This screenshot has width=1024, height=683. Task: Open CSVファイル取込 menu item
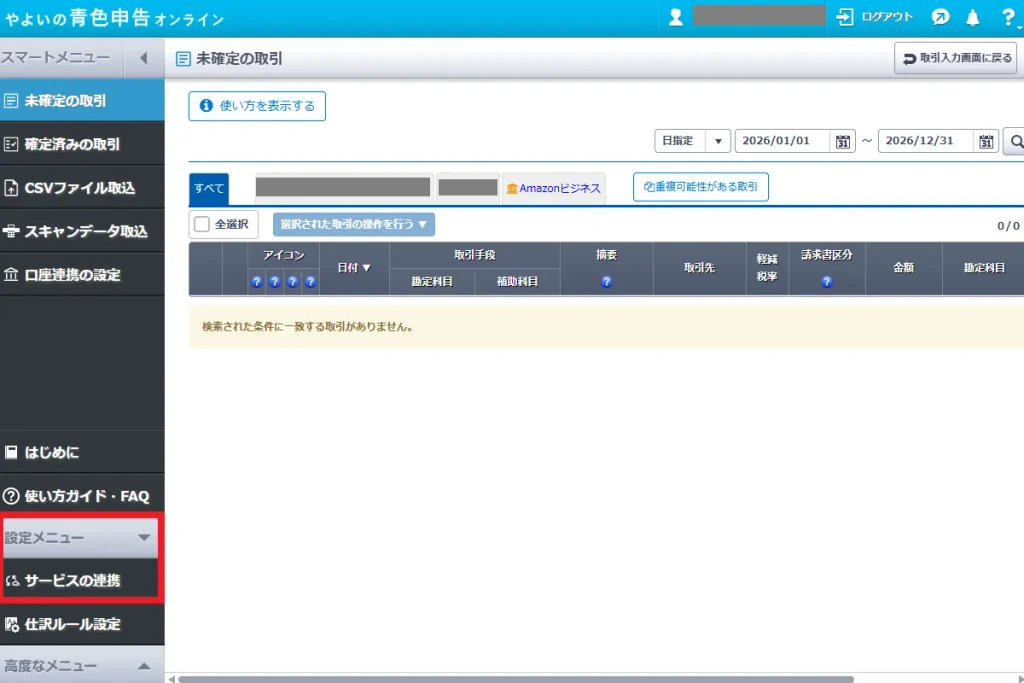(82, 187)
